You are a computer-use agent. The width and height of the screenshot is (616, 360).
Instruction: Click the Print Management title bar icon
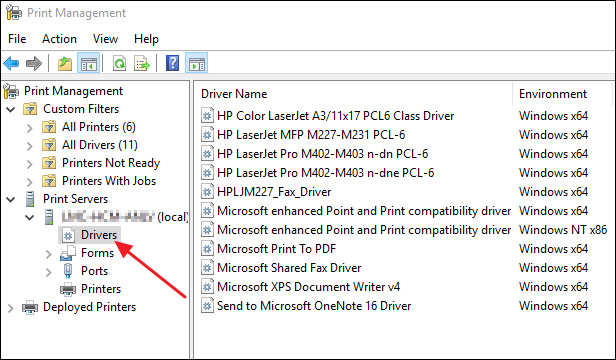pos(14,13)
